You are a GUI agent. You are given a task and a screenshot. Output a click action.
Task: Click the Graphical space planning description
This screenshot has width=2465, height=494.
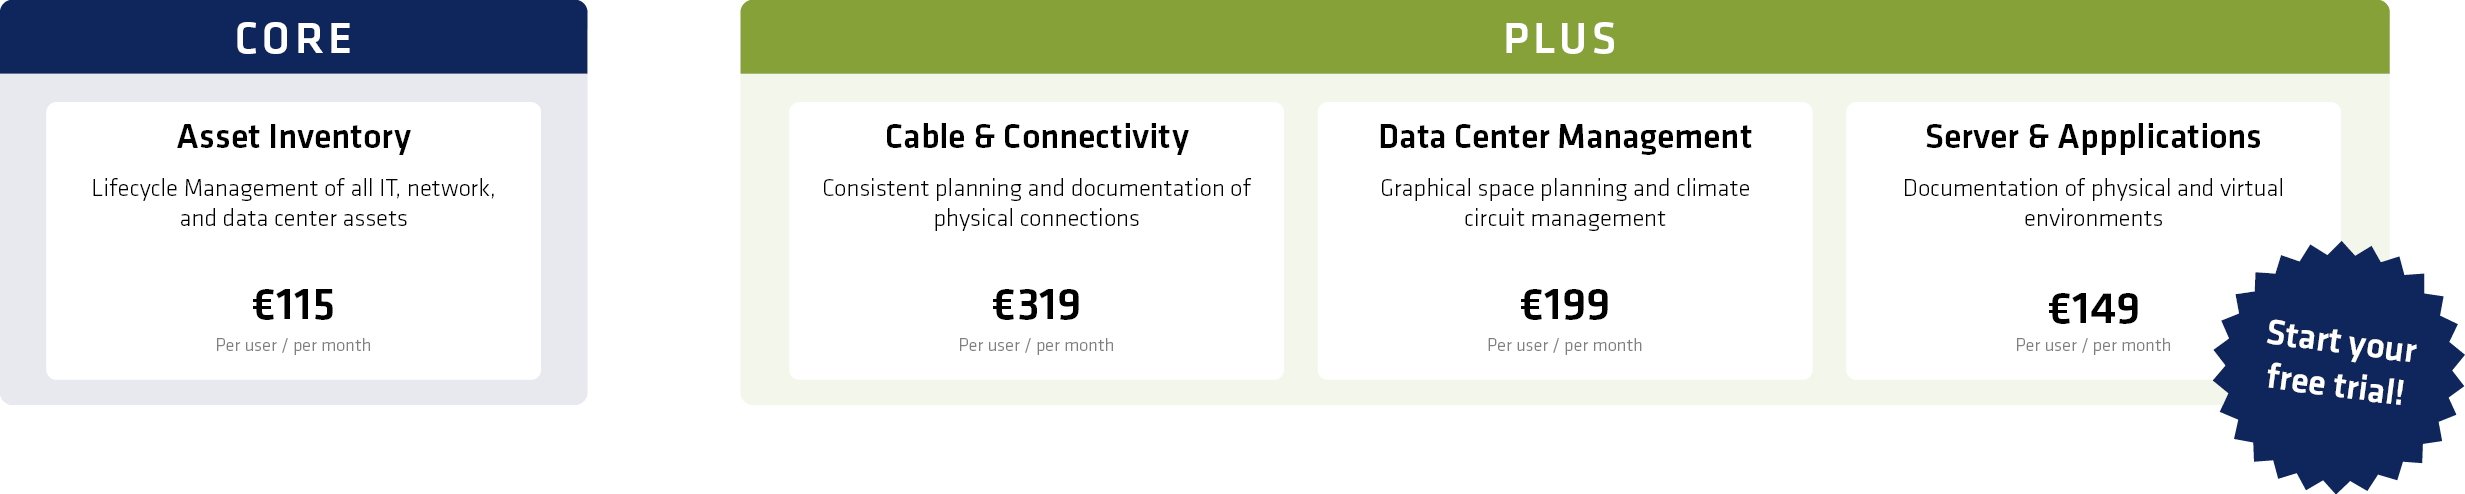tap(1565, 203)
